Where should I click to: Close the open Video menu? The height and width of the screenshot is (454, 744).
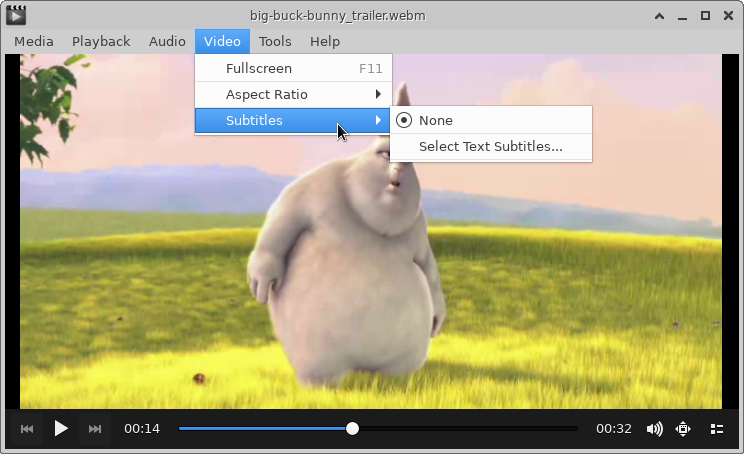(x=222, y=41)
